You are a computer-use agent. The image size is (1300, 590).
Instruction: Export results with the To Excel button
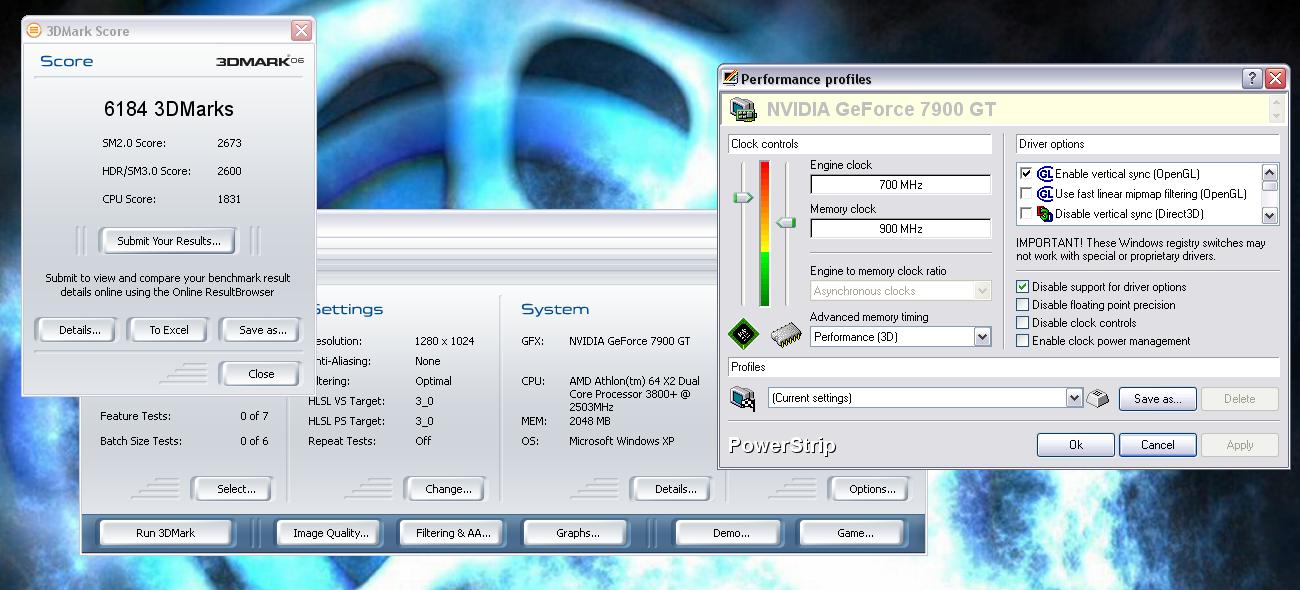[x=169, y=330]
